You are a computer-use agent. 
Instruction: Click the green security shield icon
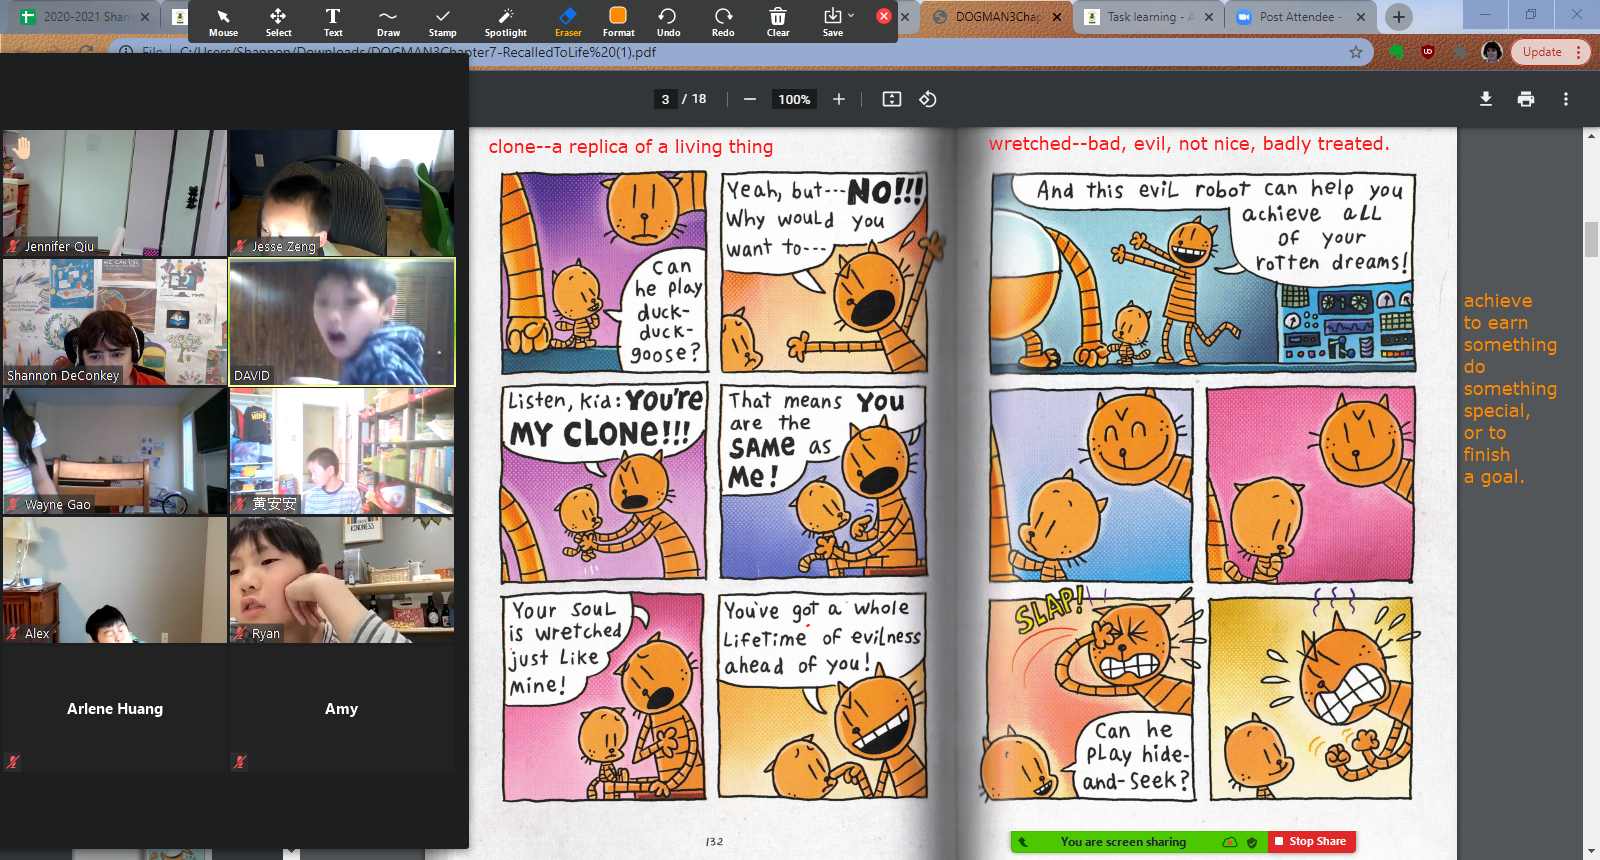pyautogui.click(x=1252, y=842)
